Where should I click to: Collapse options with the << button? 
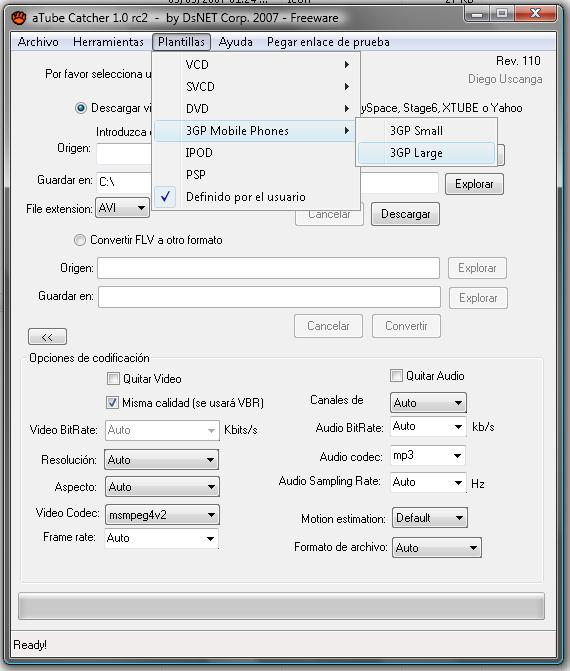pyautogui.click(x=48, y=337)
